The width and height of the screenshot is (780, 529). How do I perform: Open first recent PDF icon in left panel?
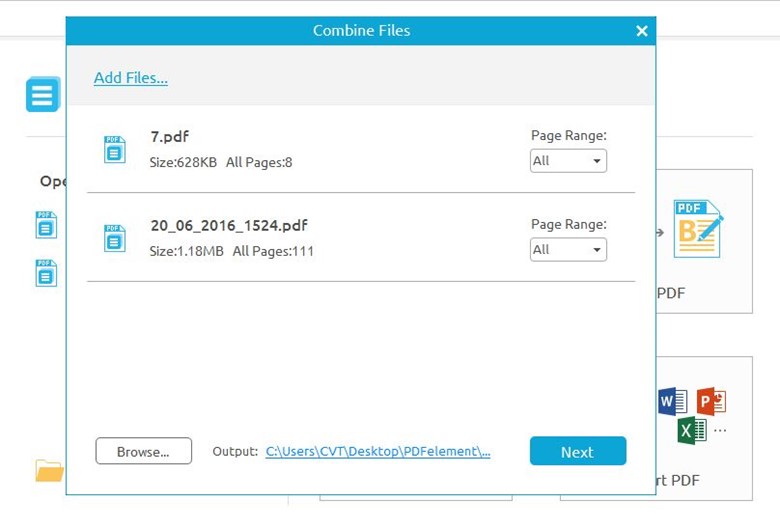tap(46, 225)
